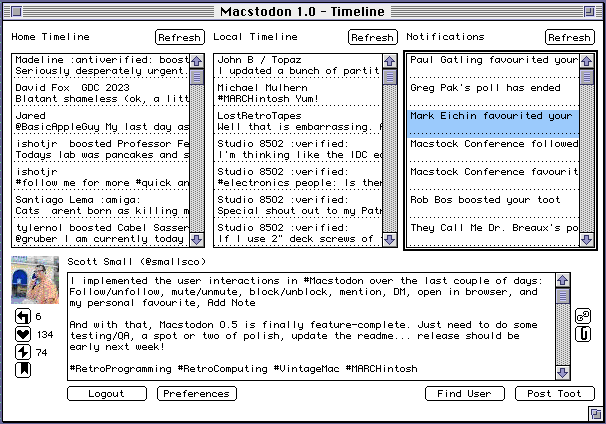The image size is (606, 424).
Task: Bookmark the toot with bookmark icon
Action: click(23, 370)
